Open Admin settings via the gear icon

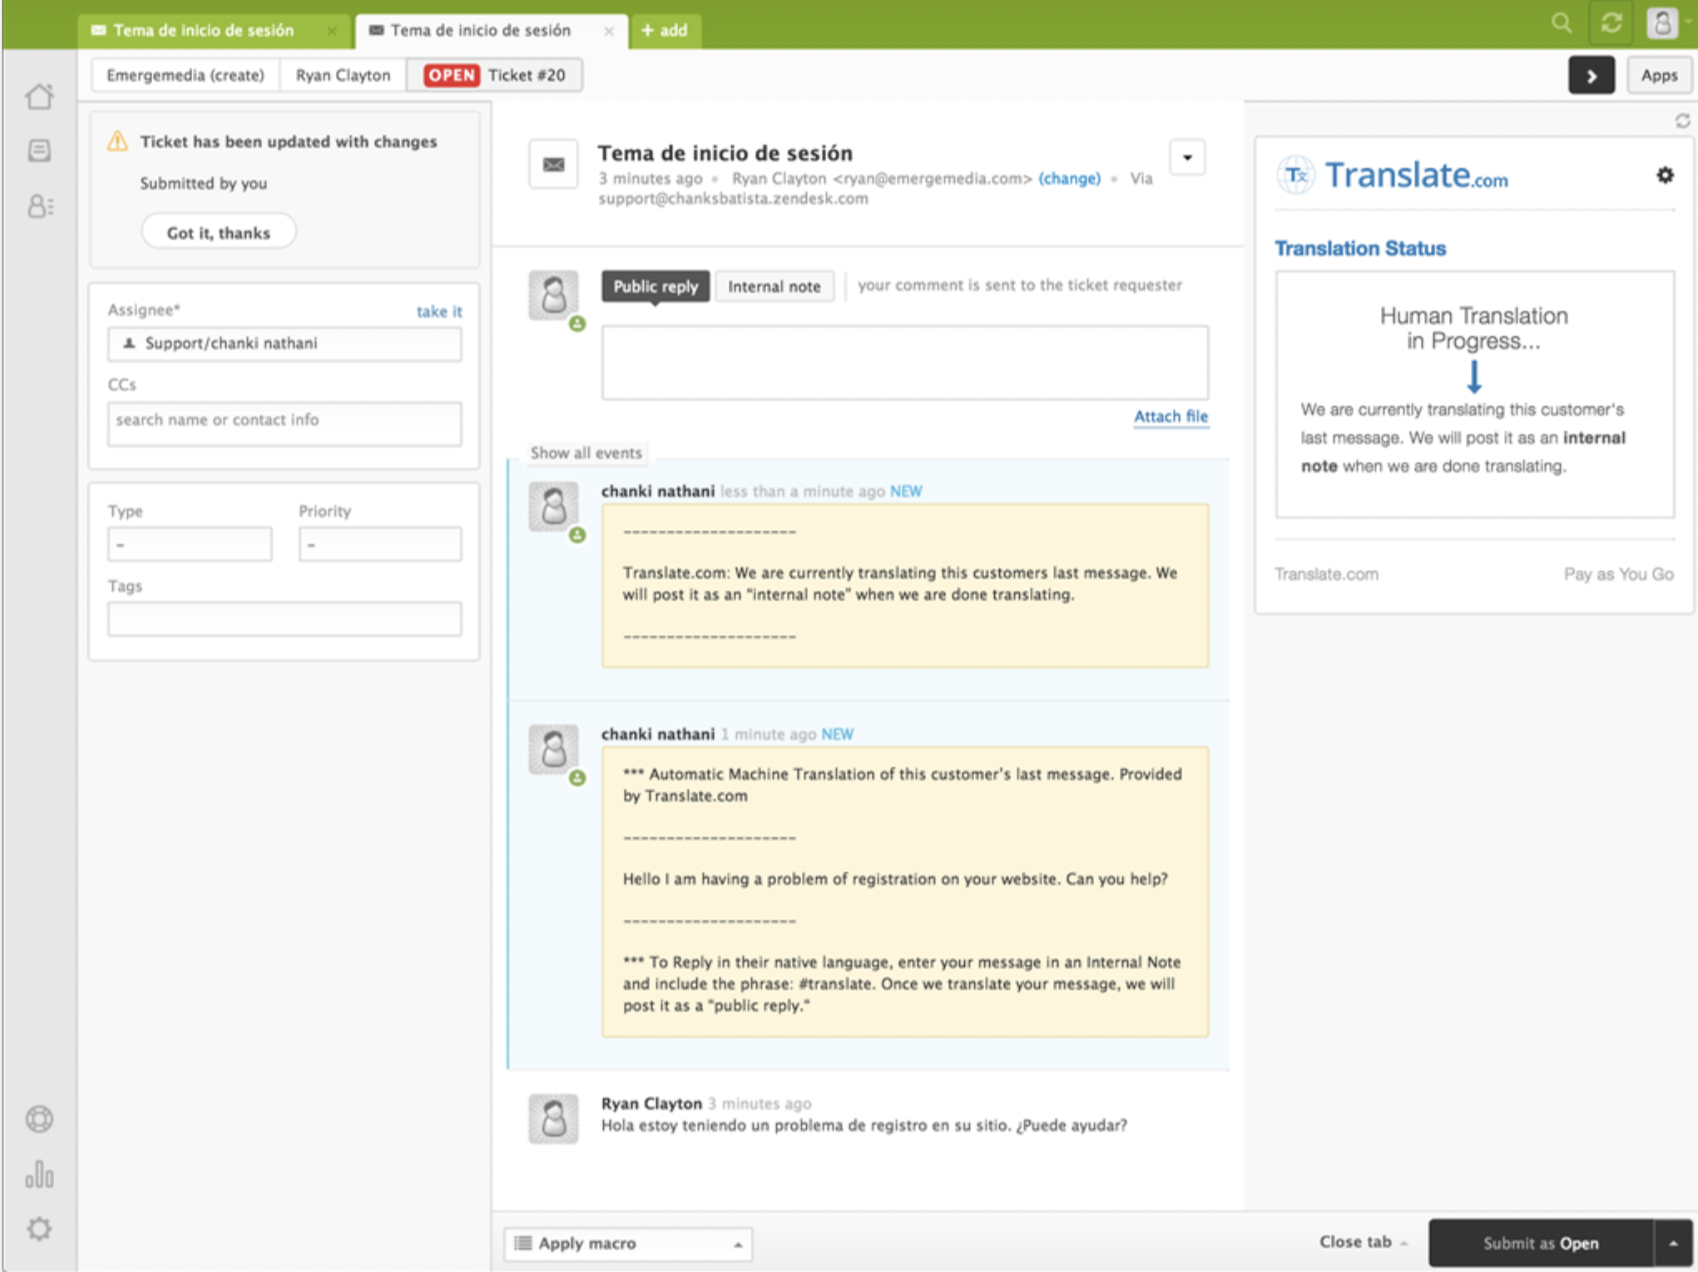click(40, 1229)
